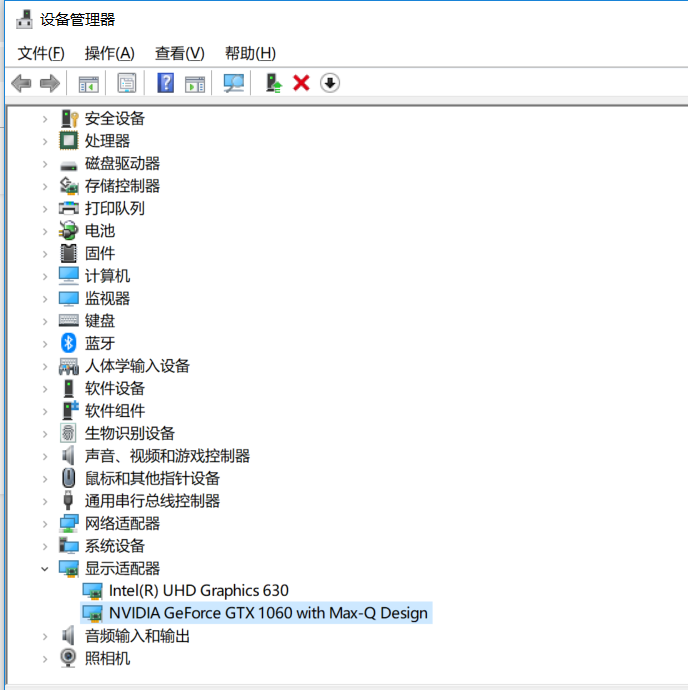Select the 电池 battery icon
The height and width of the screenshot is (690, 688).
pyautogui.click(x=68, y=231)
